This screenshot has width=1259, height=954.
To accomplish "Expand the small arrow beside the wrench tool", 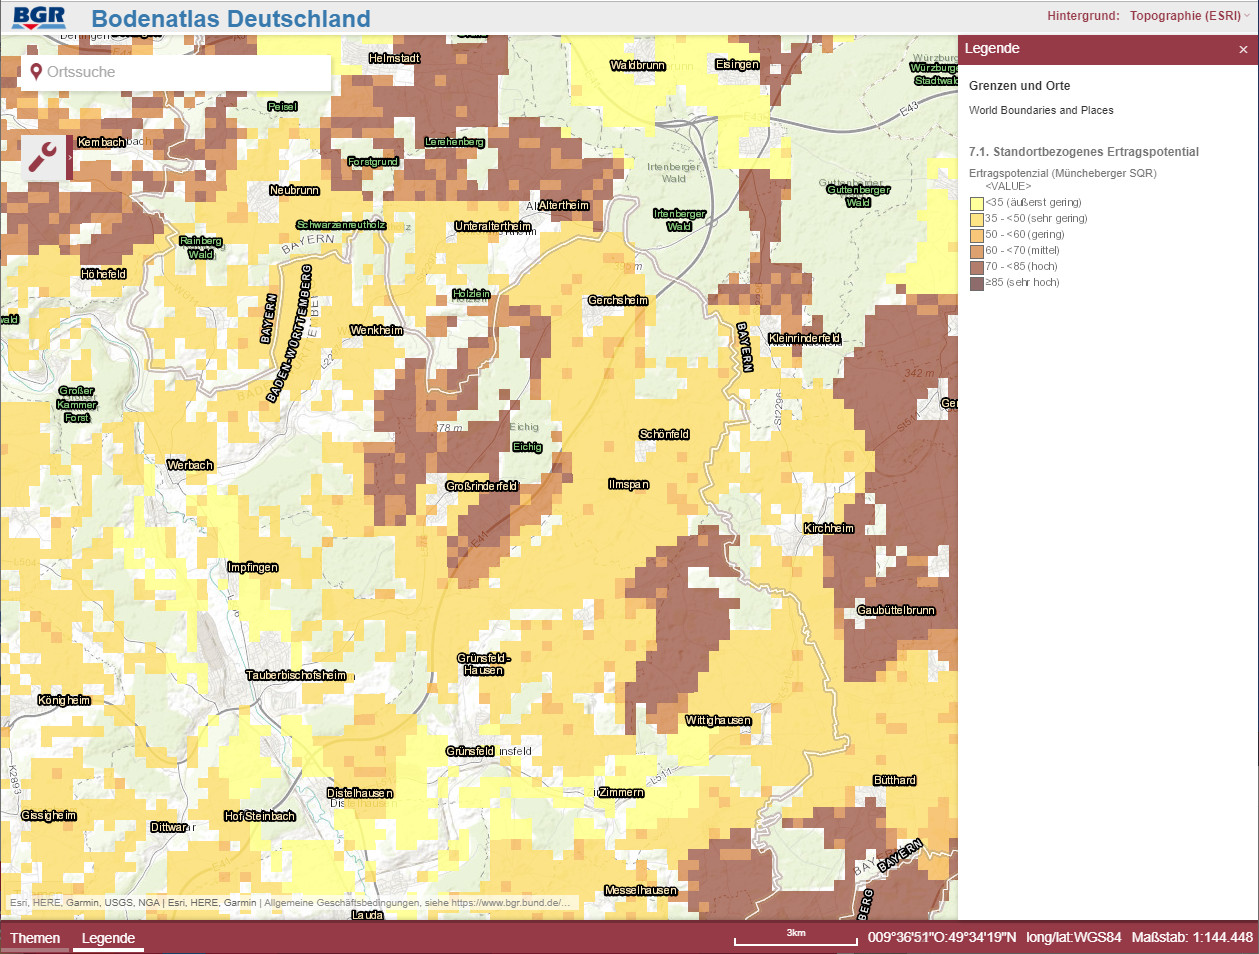I will (x=70, y=157).
